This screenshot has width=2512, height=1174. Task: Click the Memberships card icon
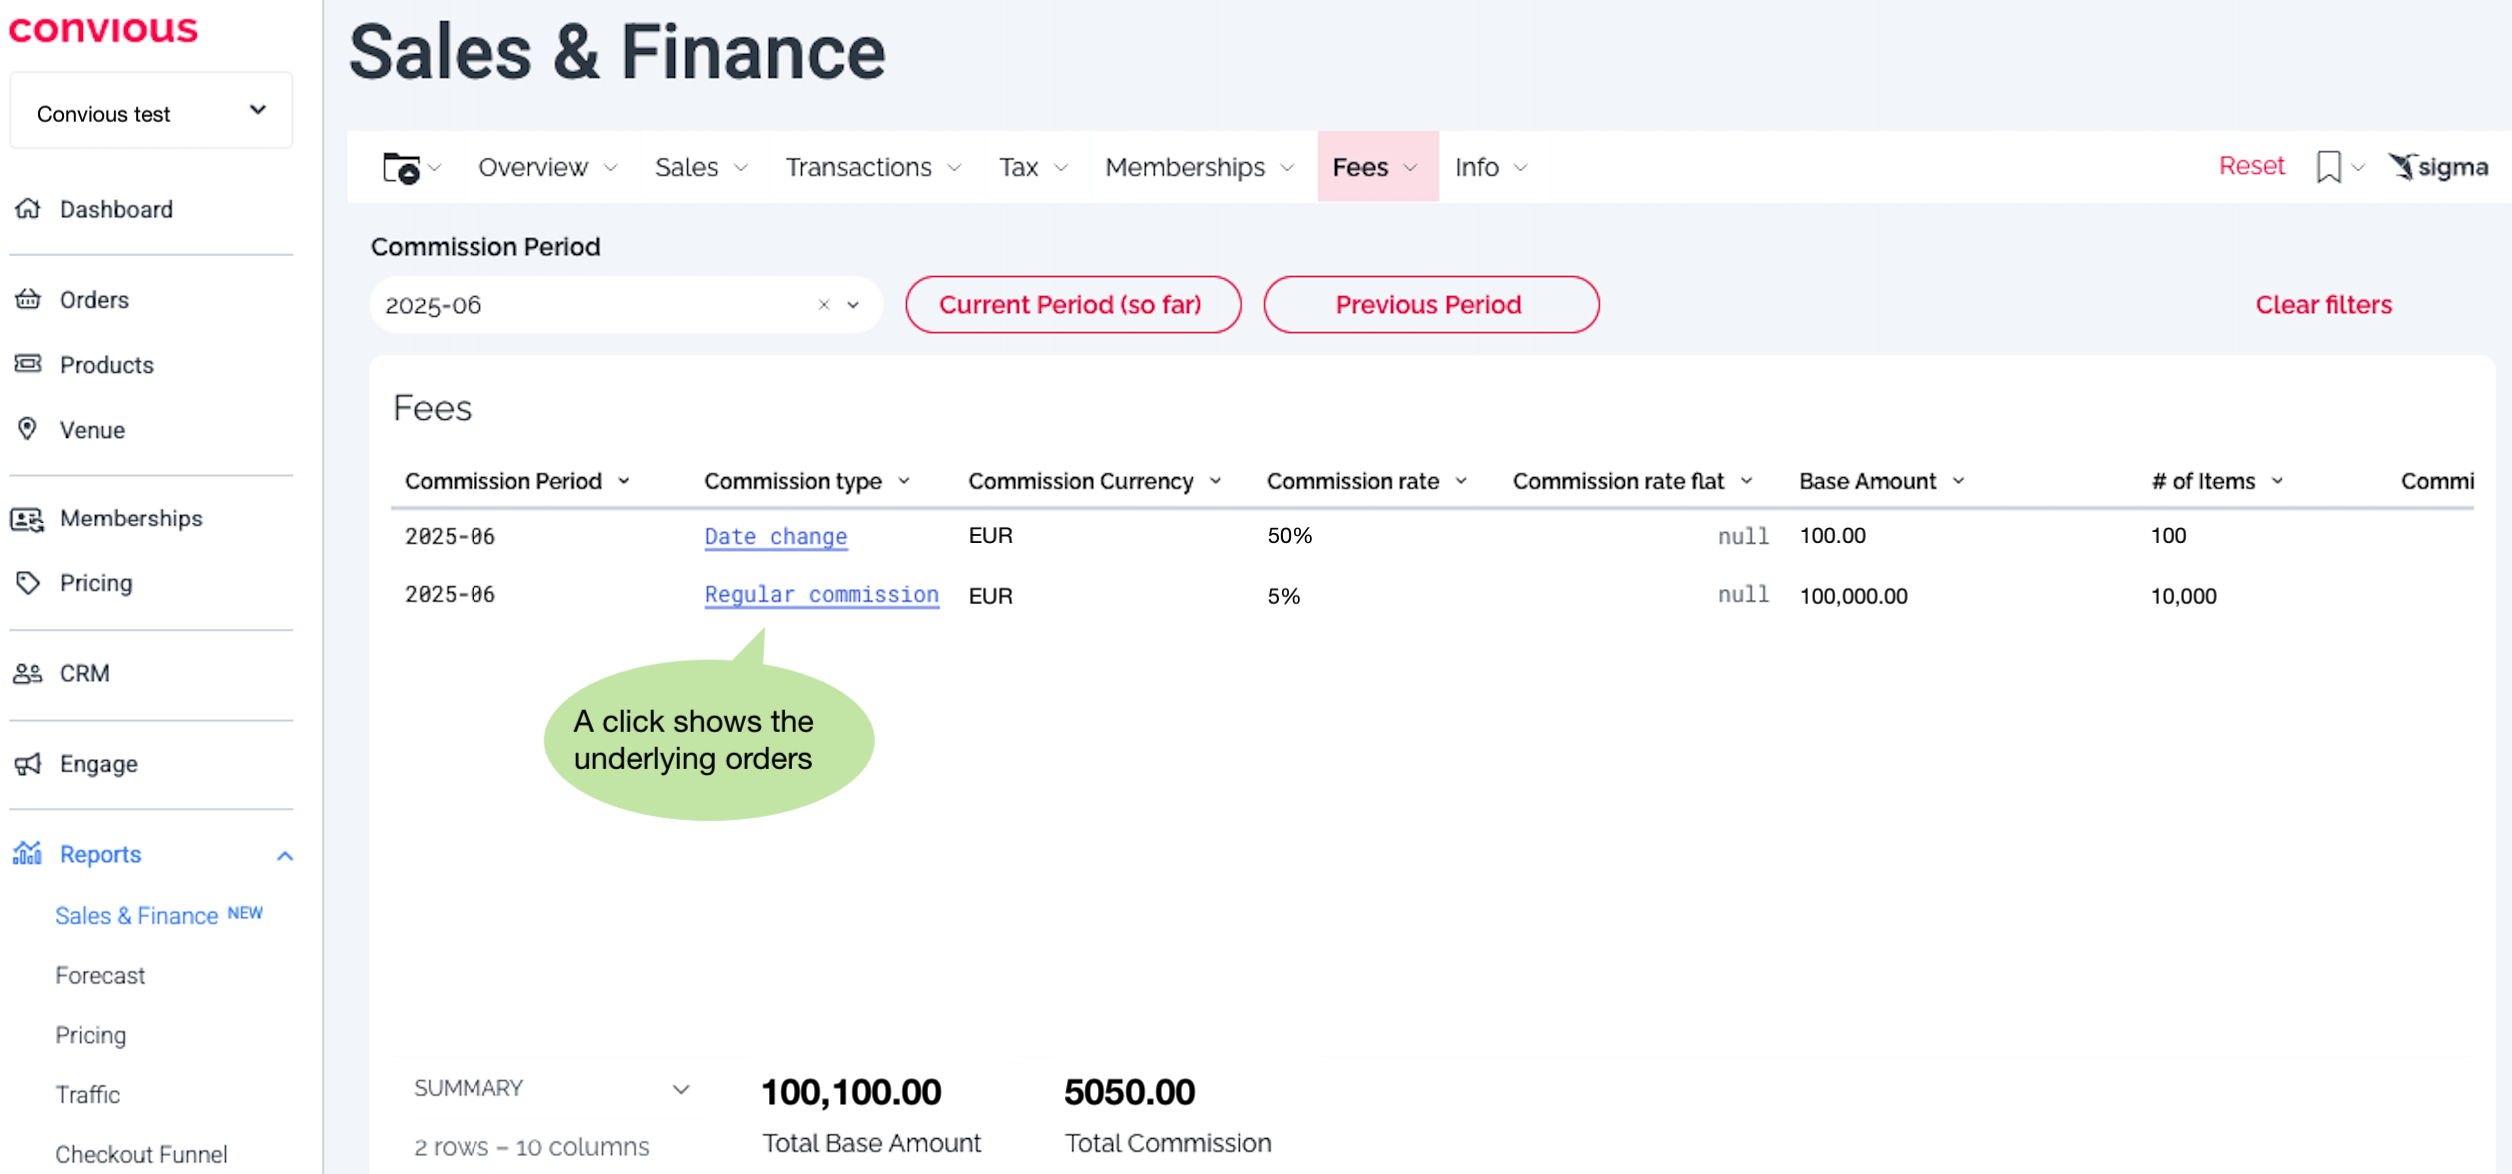[28, 518]
